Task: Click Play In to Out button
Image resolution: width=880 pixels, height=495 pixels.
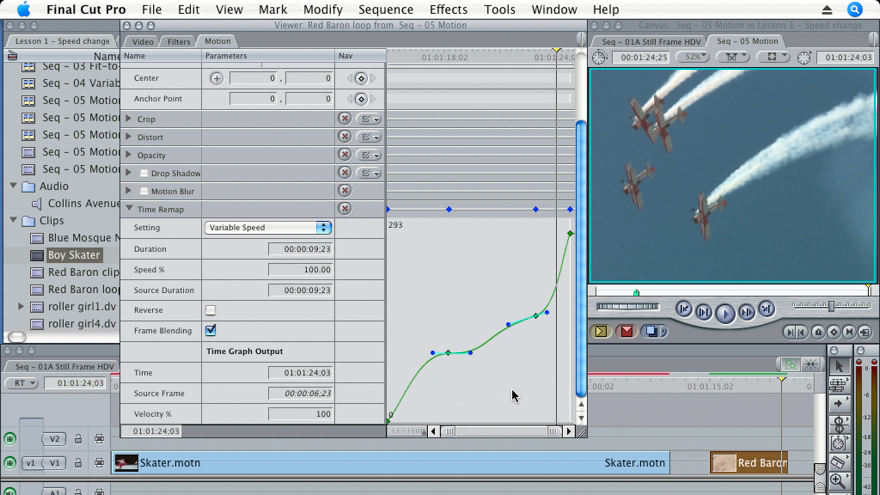Action: point(704,312)
